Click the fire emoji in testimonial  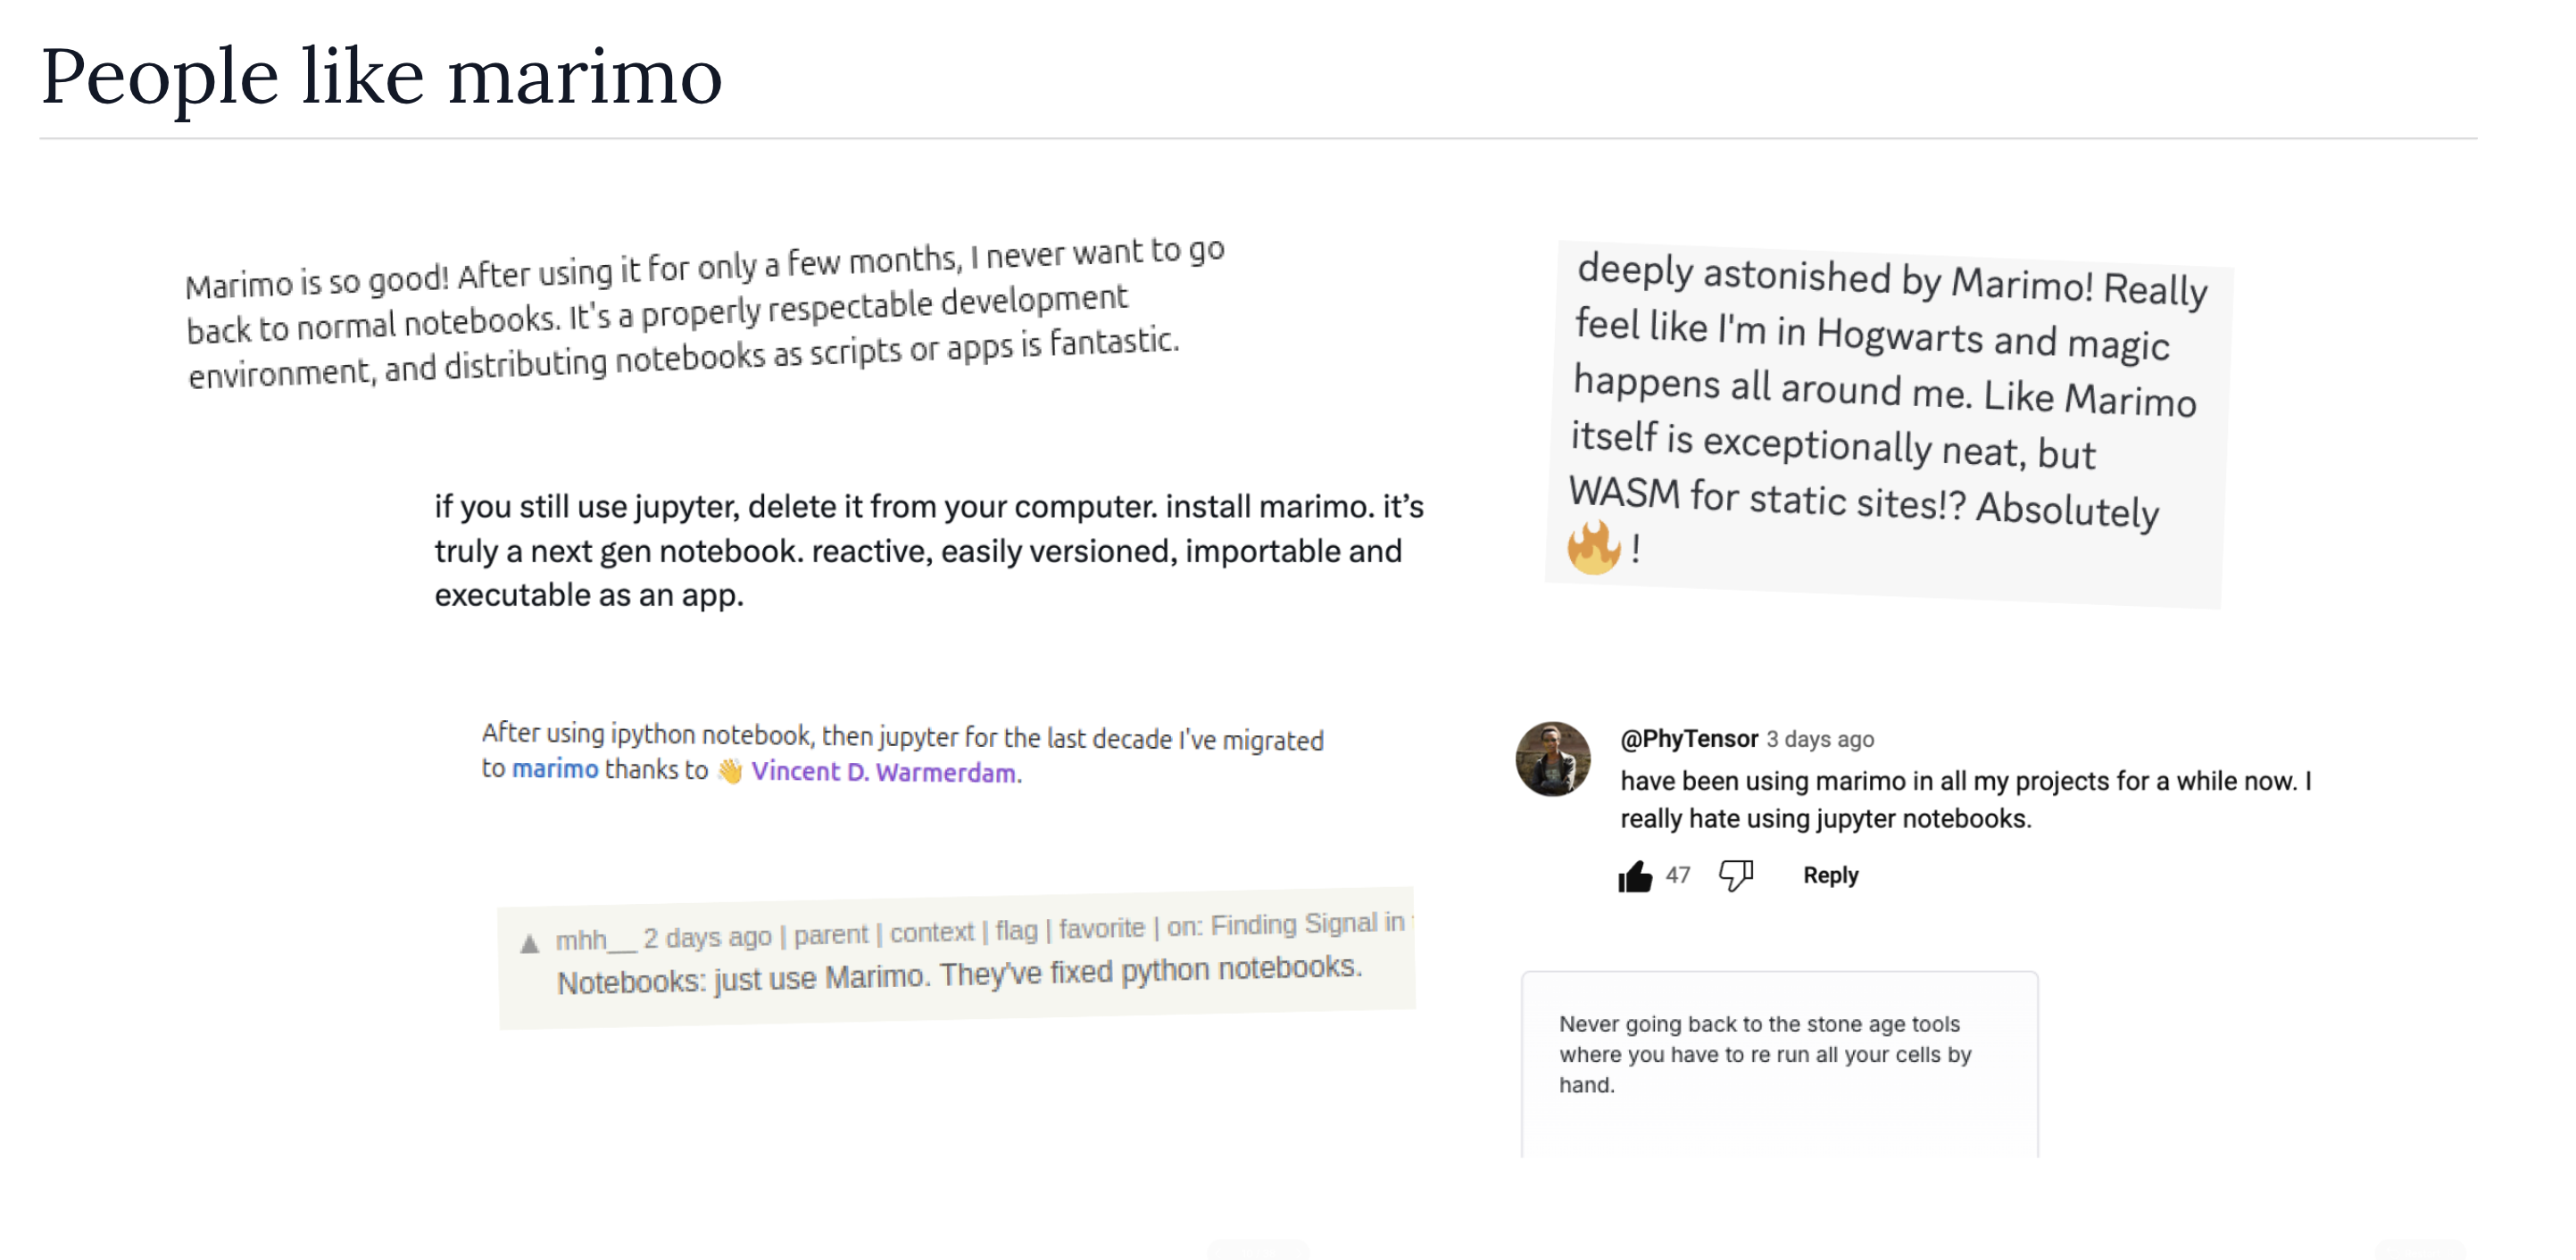(1593, 547)
